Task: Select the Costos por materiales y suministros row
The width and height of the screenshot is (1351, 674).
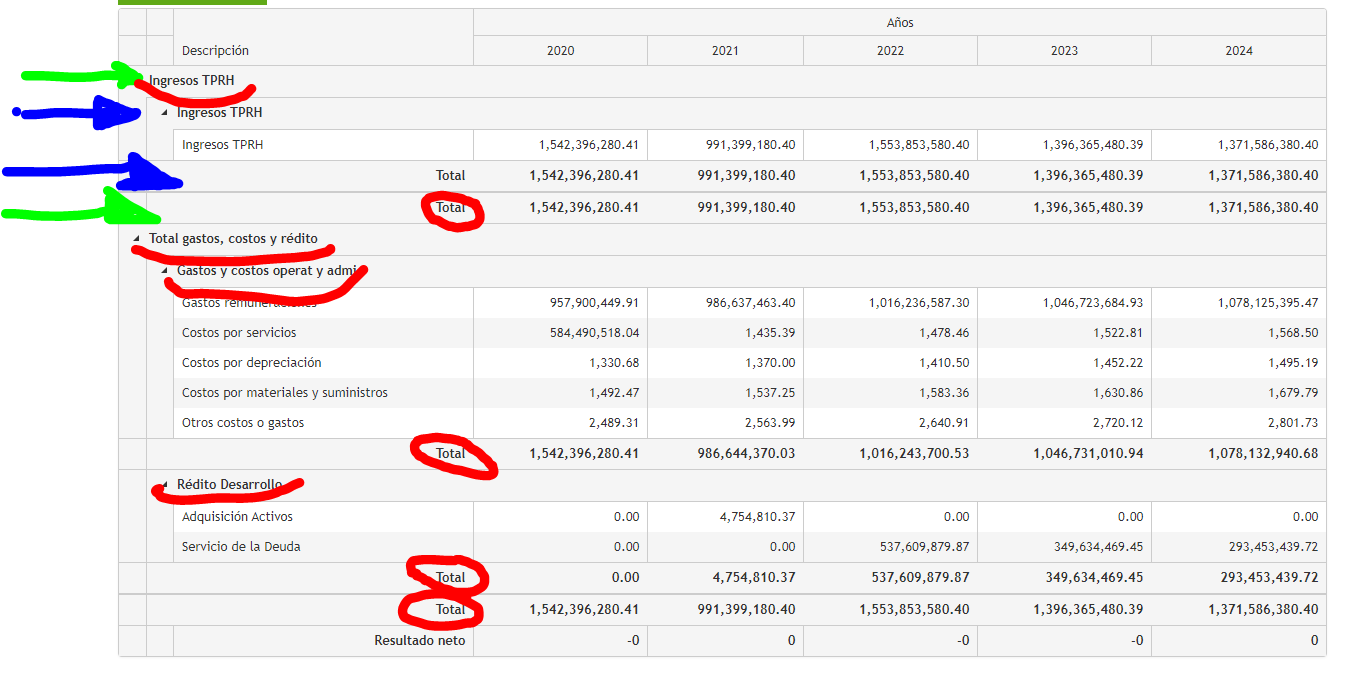Action: [x=284, y=393]
